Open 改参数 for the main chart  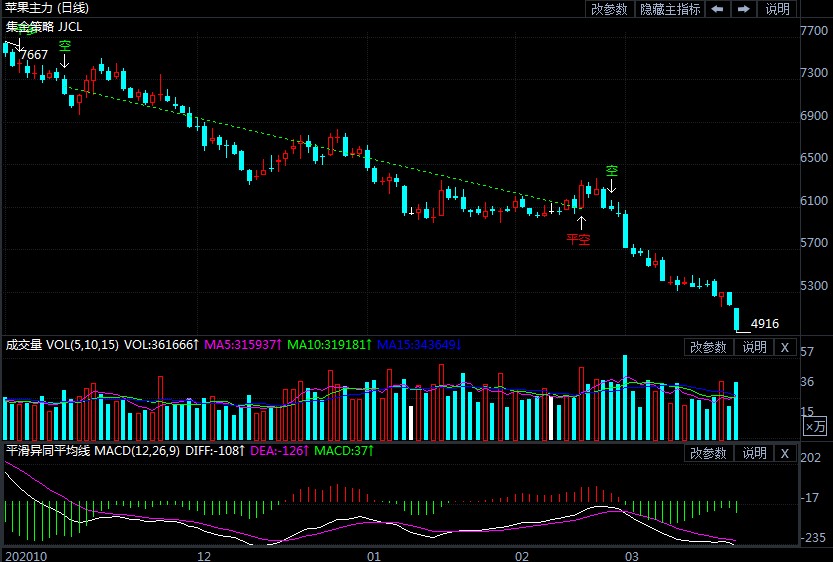609,9
